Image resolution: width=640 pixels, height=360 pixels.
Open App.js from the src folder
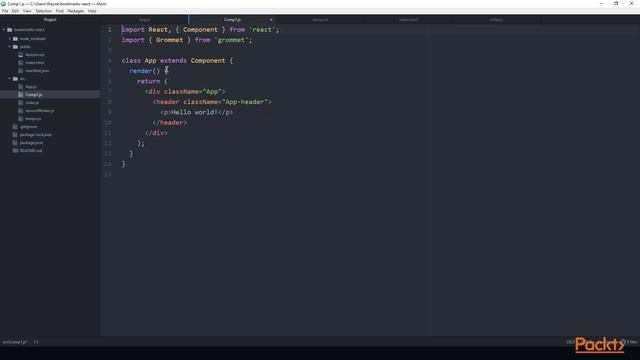coord(31,87)
